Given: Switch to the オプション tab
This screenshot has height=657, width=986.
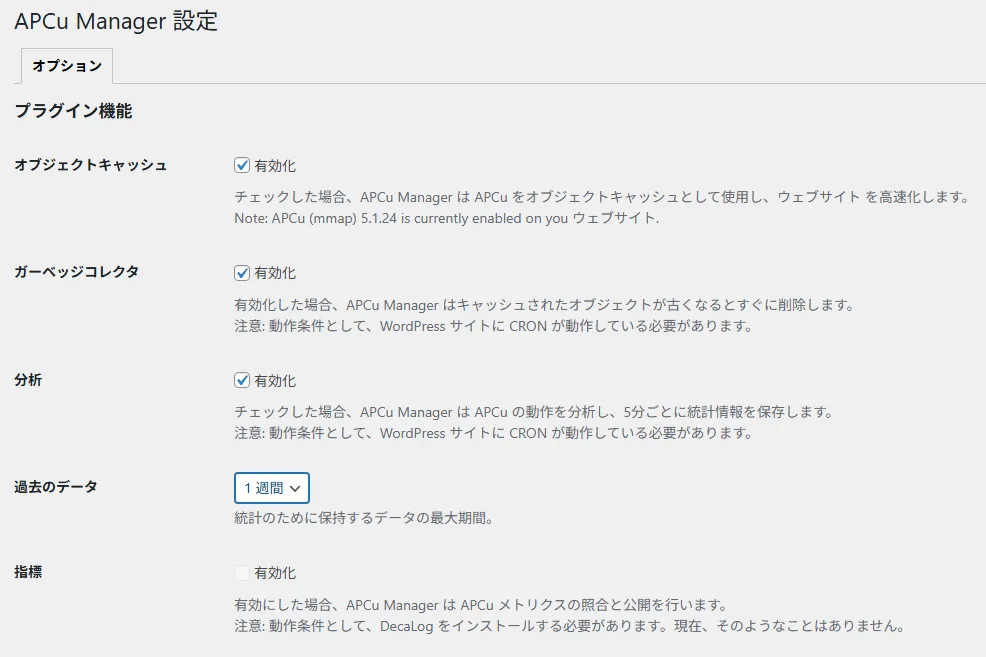Looking at the screenshot, I should [x=66, y=66].
